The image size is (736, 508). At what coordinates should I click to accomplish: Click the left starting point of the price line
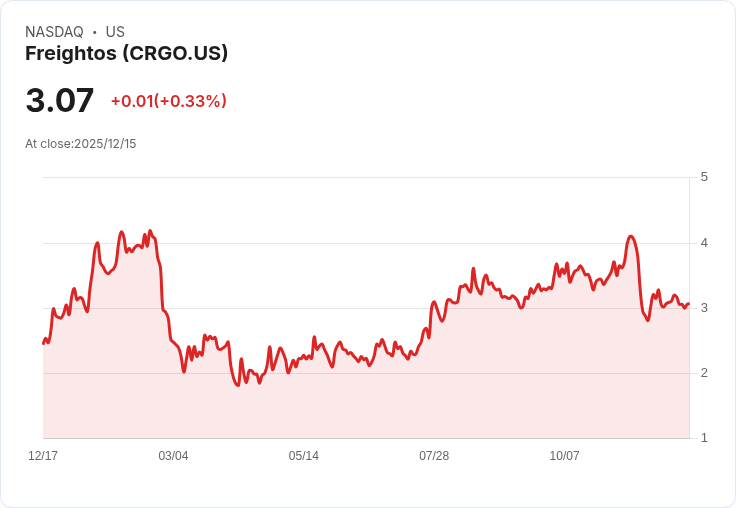pos(44,343)
